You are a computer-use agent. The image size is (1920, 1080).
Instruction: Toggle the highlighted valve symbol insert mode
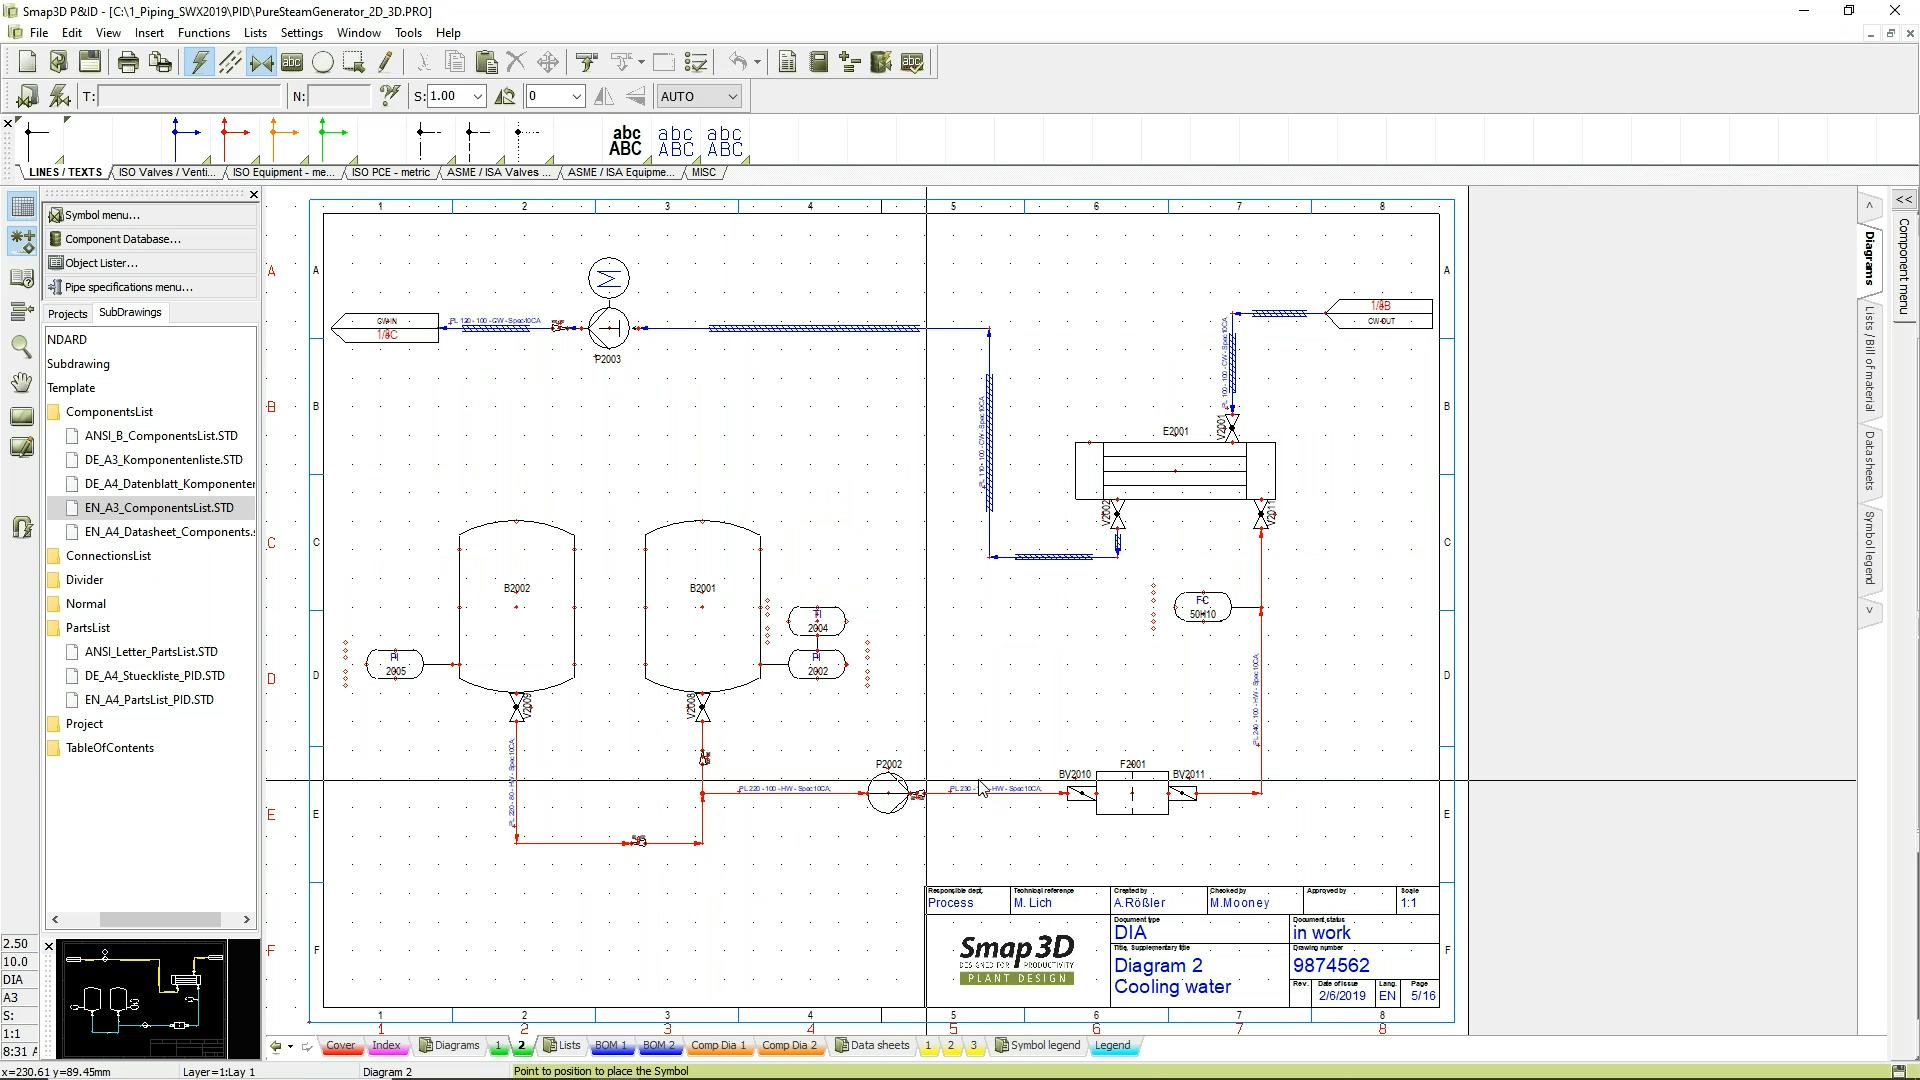pos(262,61)
